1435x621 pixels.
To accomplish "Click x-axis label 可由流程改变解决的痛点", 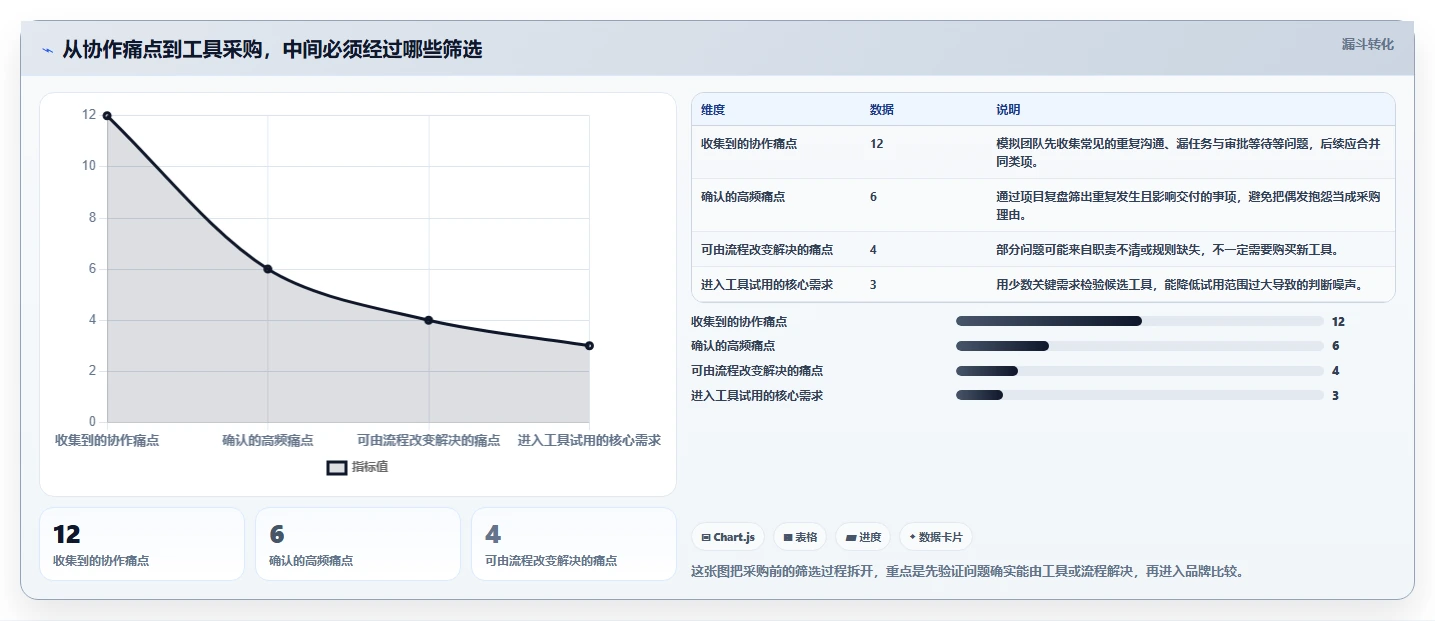I will [428, 440].
